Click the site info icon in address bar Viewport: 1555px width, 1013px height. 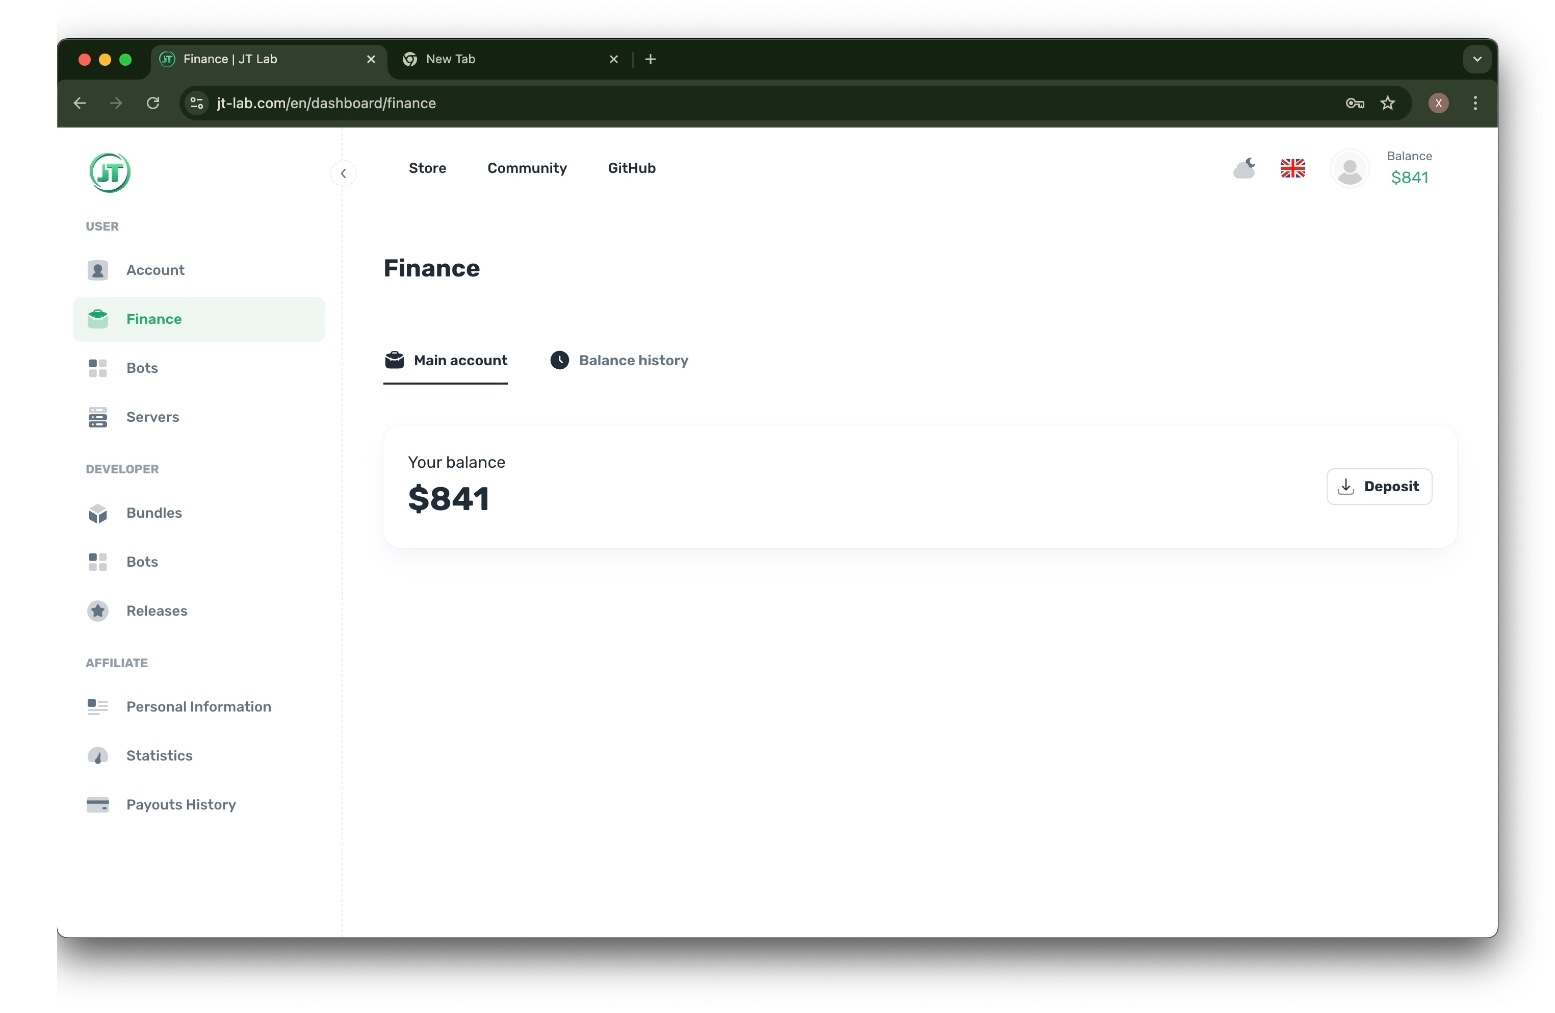coord(197,103)
